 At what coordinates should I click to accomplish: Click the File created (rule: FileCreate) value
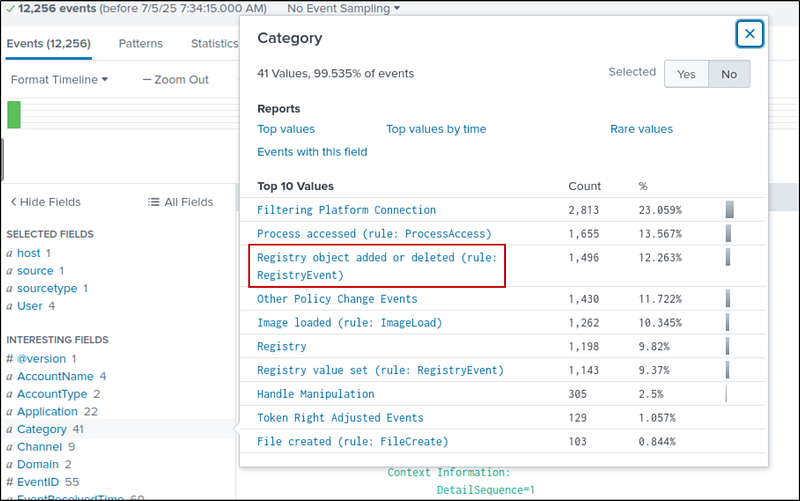352,441
